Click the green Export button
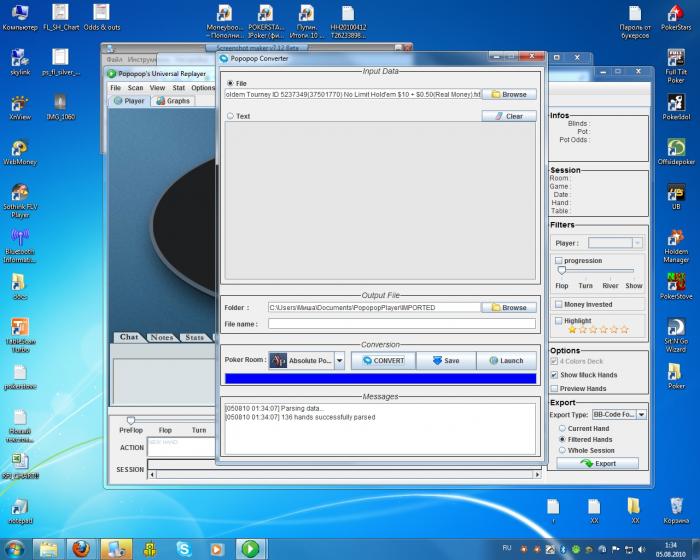The image size is (700, 560). pos(600,464)
